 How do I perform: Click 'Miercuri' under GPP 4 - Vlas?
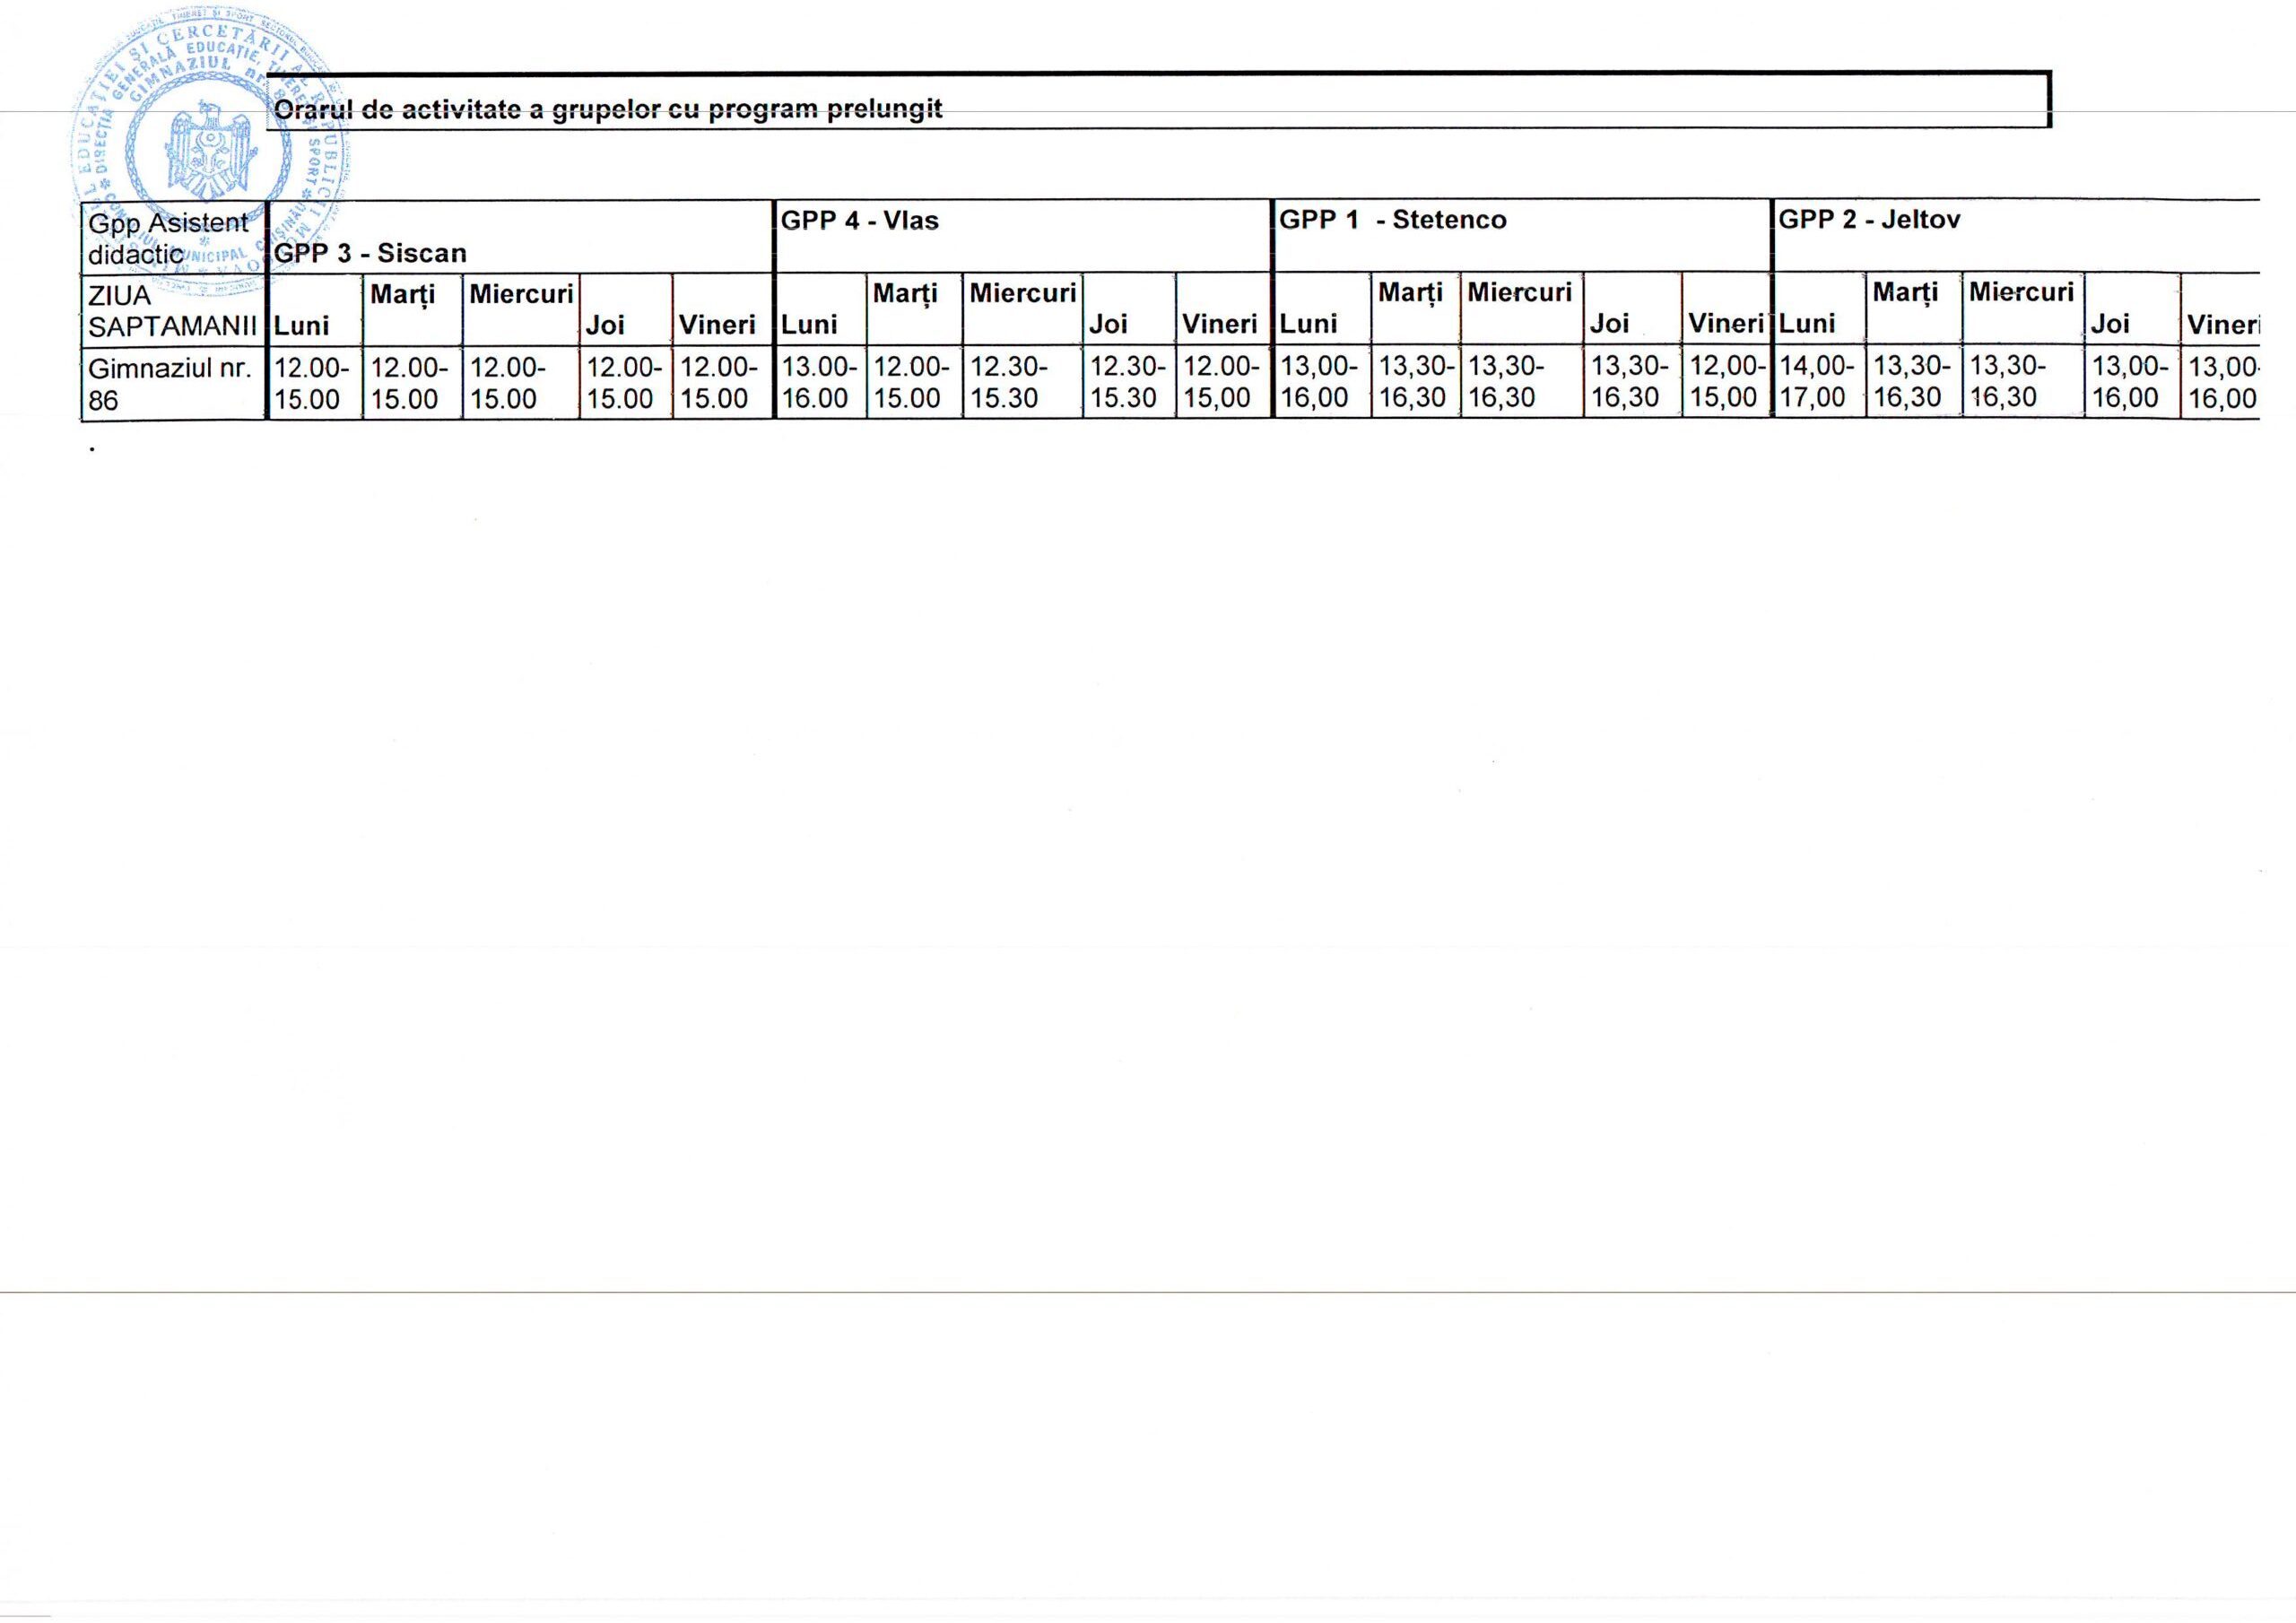[1022, 294]
